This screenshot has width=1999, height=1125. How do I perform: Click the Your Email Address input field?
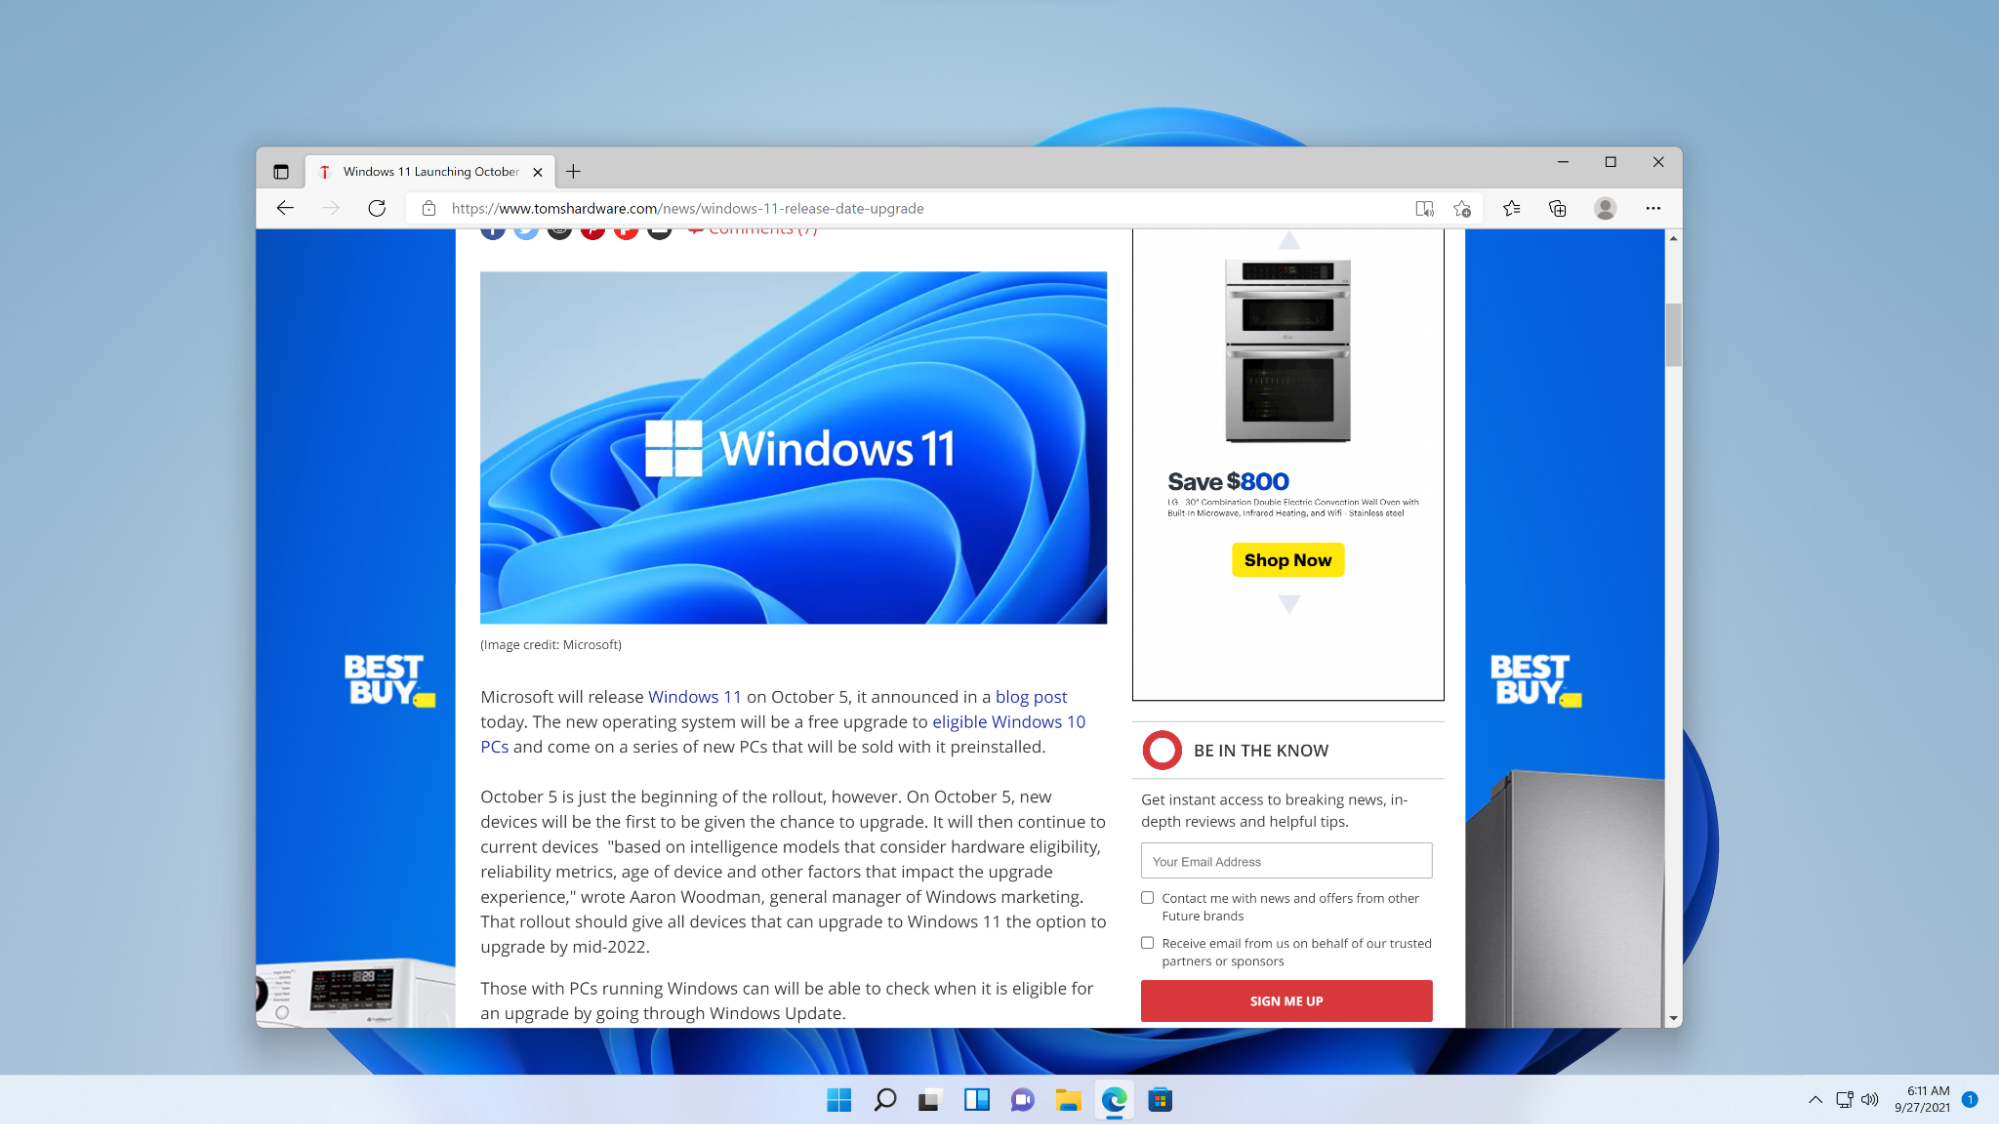pos(1286,860)
